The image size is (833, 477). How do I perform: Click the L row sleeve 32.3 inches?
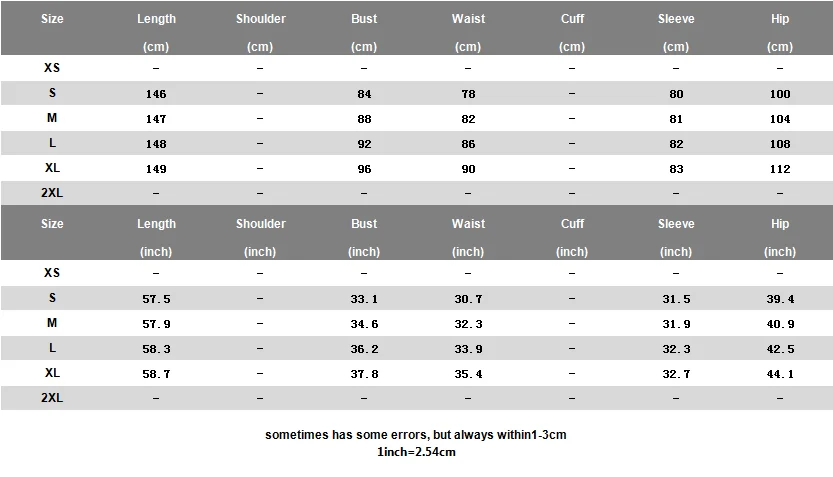point(676,349)
